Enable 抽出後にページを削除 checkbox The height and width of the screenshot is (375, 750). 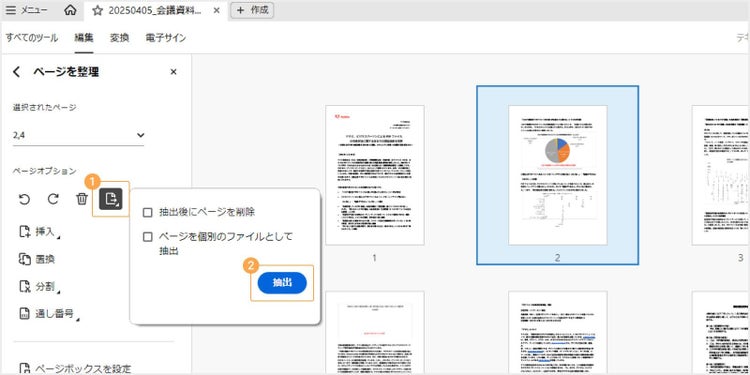click(148, 212)
